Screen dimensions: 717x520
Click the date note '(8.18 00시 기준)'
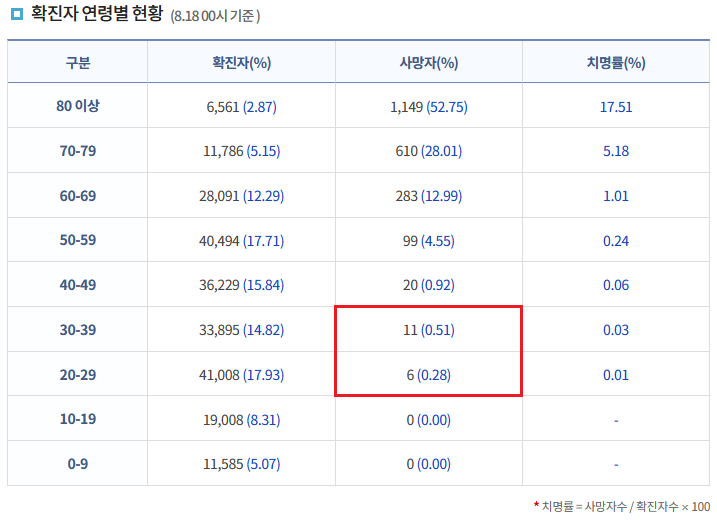(x=215, y=16)
